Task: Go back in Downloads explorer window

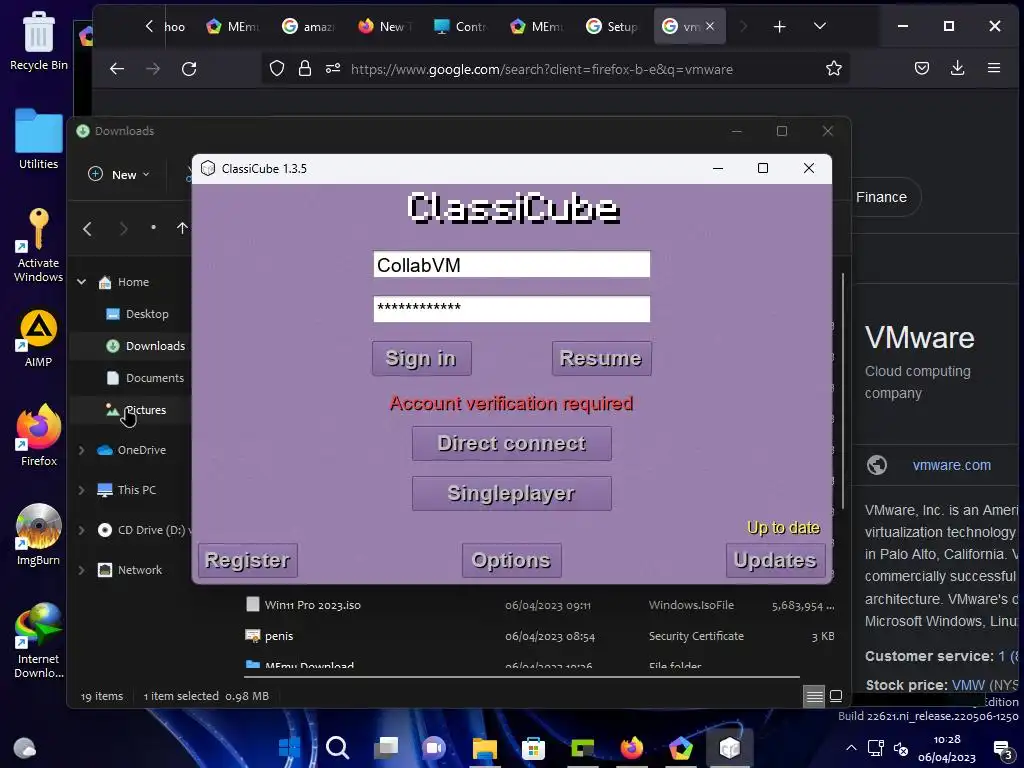Action: 88,228
